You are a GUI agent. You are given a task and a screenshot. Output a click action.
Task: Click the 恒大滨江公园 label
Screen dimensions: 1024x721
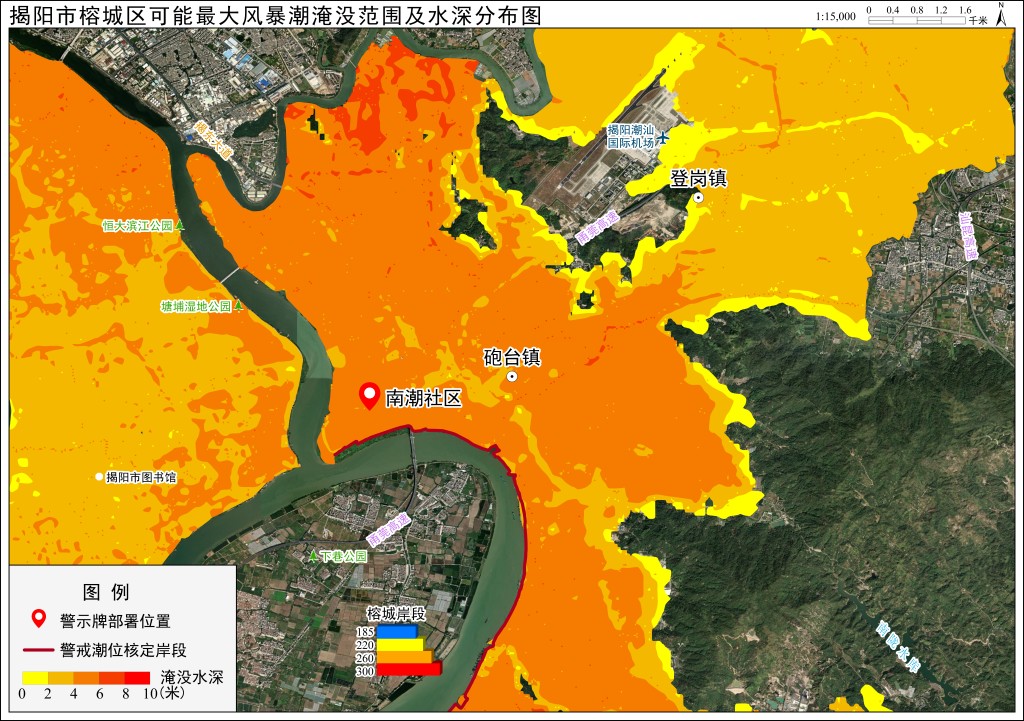click(x=138, y=226)
